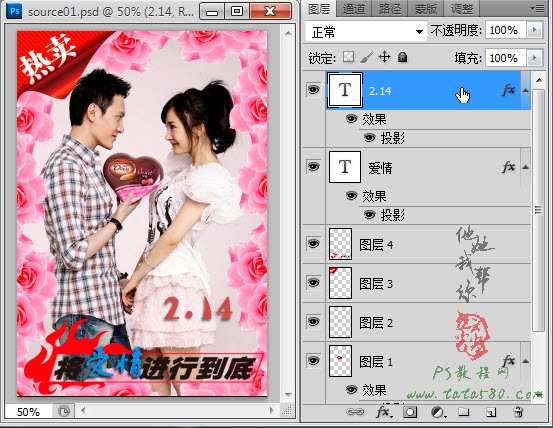Viewport: 553px width, 428px height.
Task: Click the status bar document info icon
Action: [63, 411]
